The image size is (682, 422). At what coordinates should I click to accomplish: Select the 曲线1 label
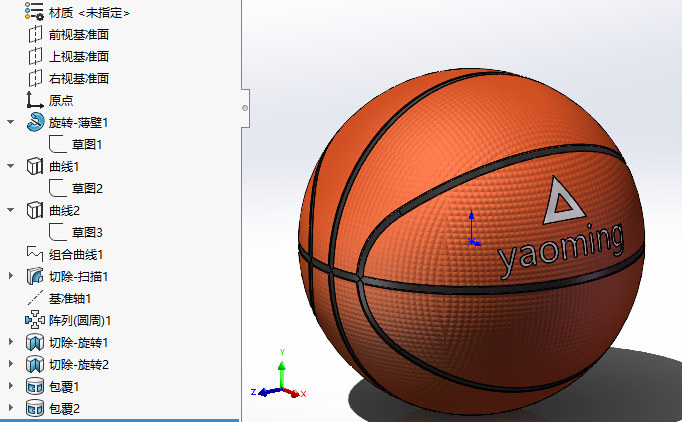tap(64, 167)
